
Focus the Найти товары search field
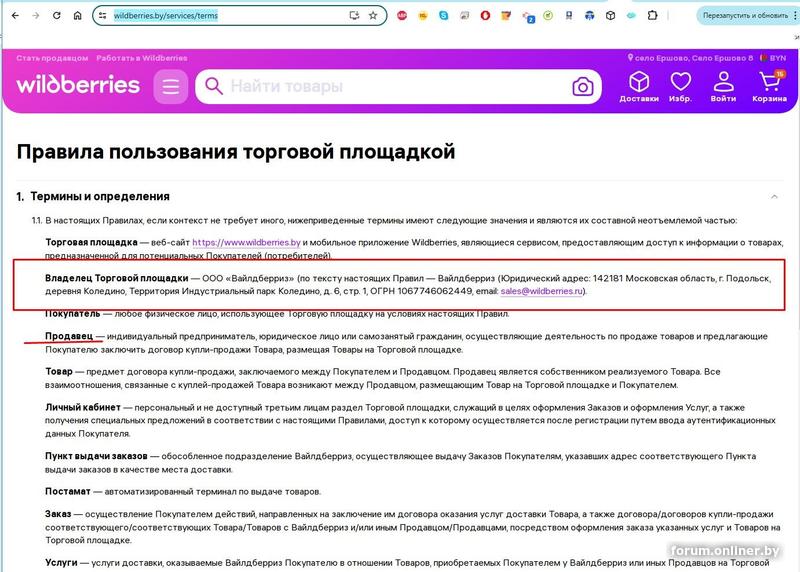[x=398, y=86]
